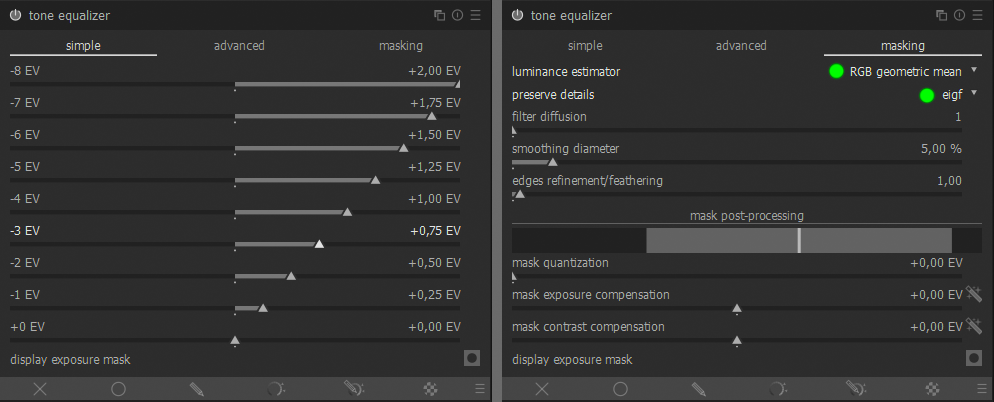Switch to simple tab in right panel
The width and height of the screenshot is (994, 402).
pos(585,46)
